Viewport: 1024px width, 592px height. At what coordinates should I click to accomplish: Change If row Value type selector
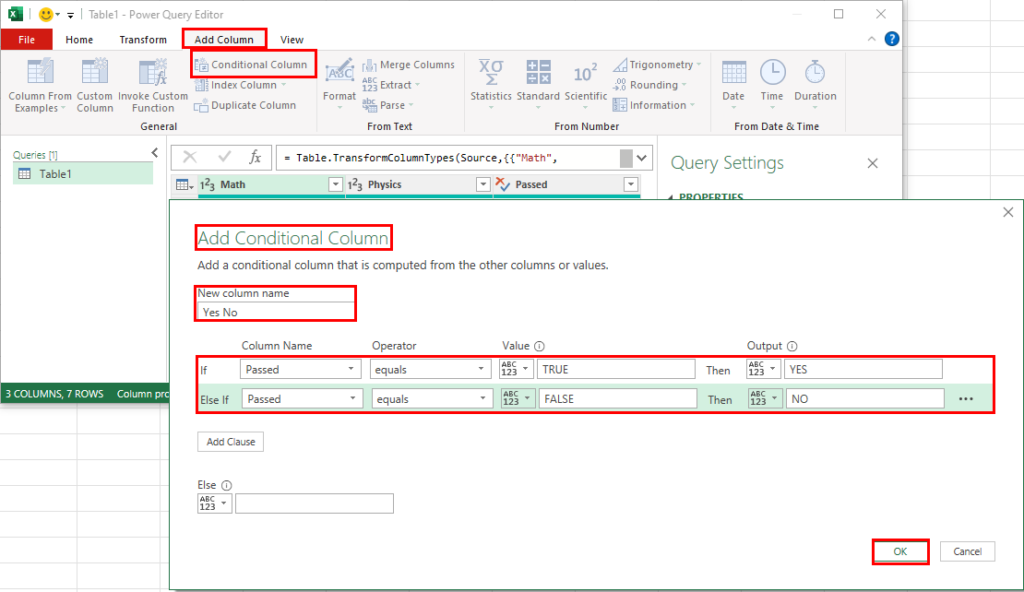(515, 370)
